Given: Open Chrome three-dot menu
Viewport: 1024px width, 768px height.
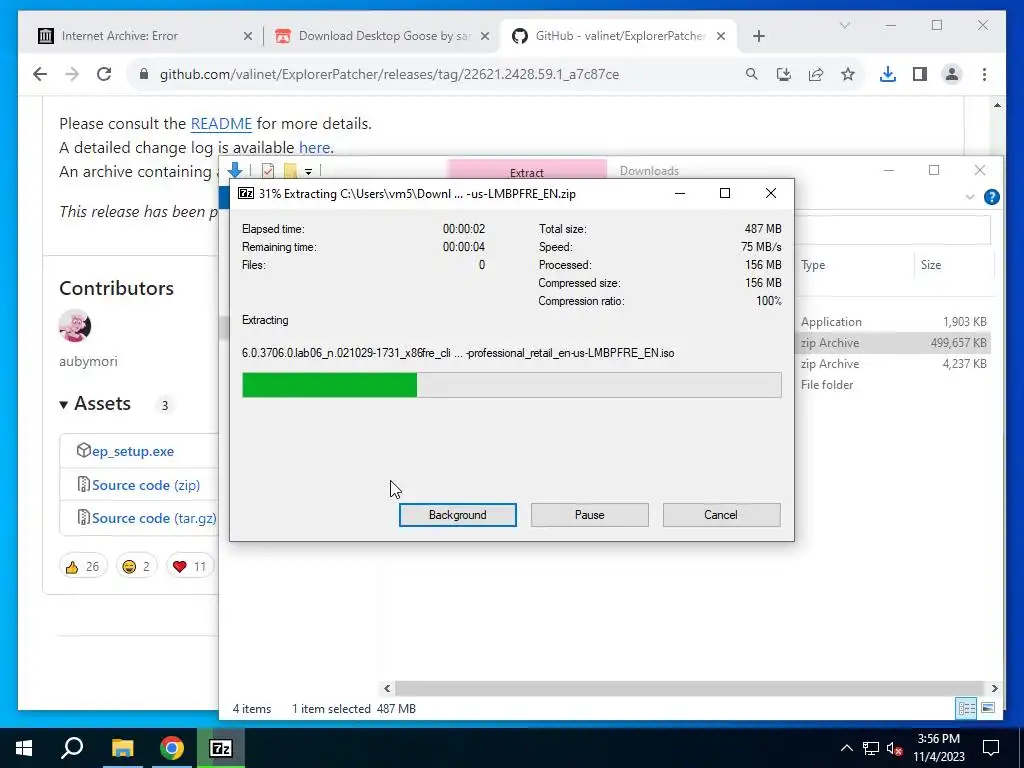Looking at the screenshot, I should click(984, 74).
